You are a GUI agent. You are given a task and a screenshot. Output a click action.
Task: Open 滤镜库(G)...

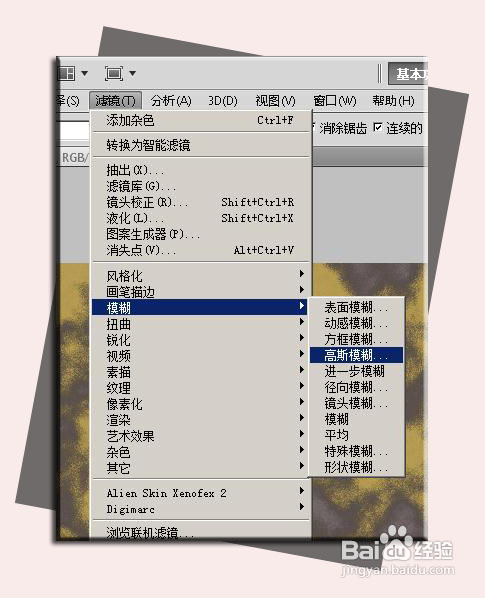click(201, 186)
